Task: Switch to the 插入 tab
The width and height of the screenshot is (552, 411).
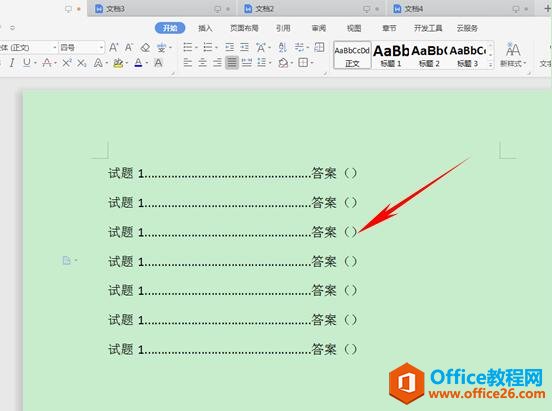Action: coord(205,28)
